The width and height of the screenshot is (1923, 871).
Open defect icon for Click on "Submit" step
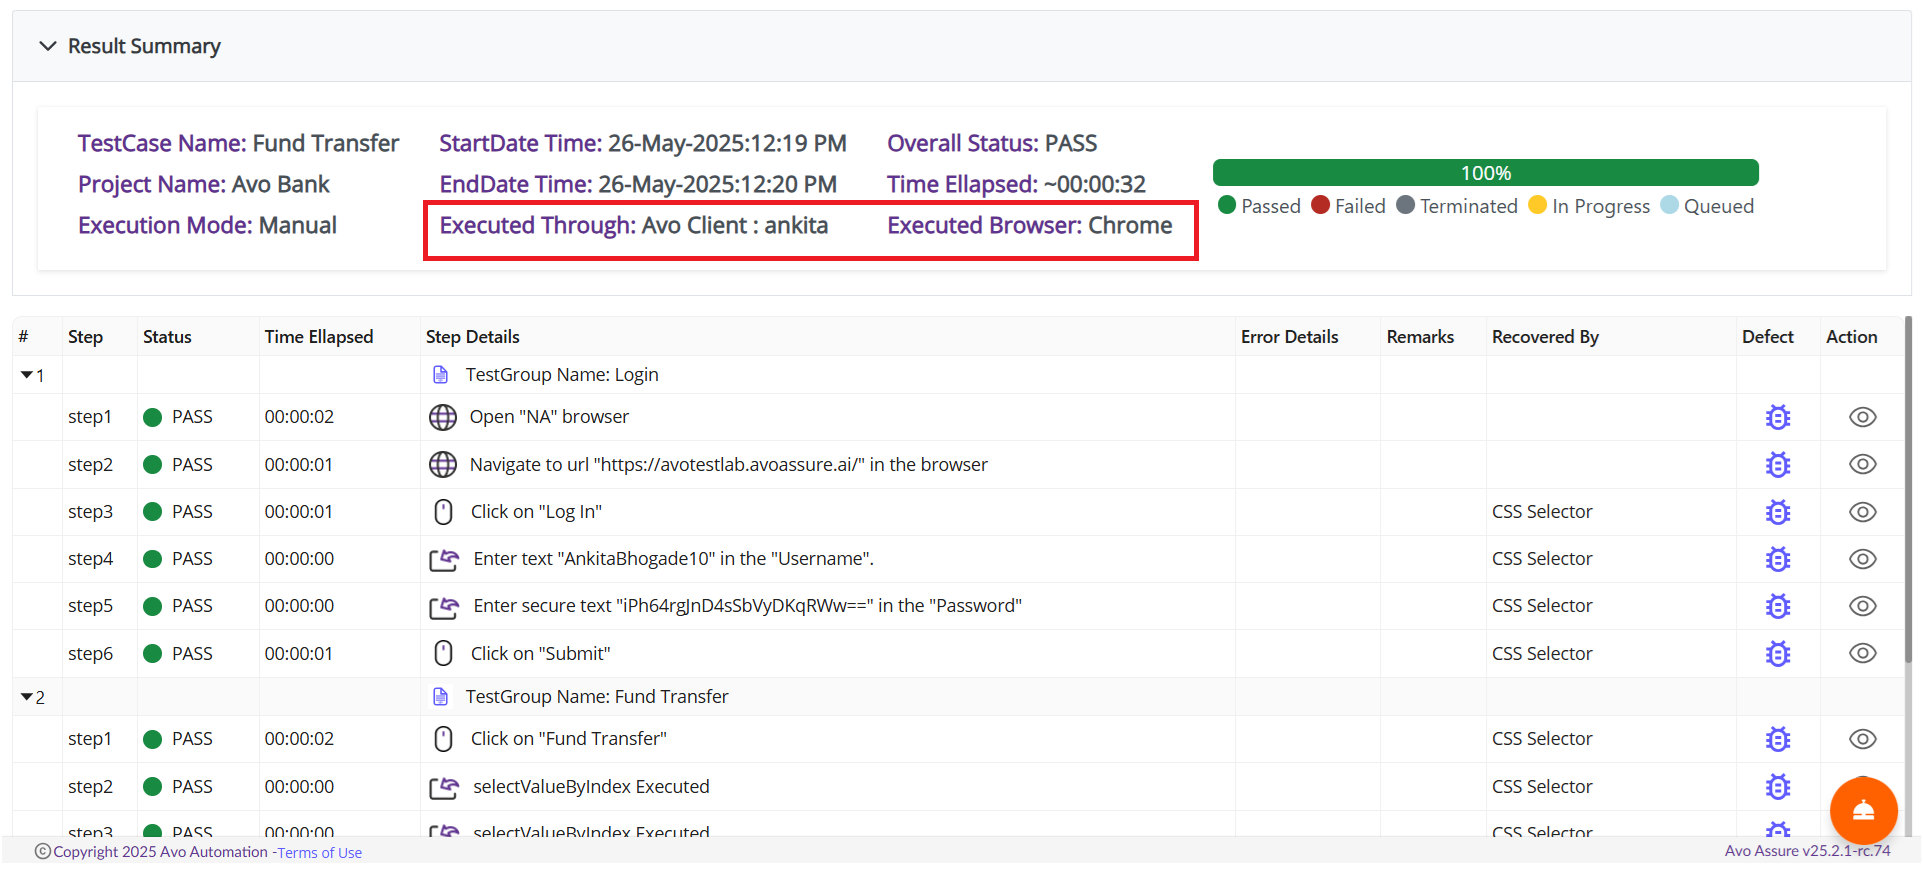point(1777,654)
